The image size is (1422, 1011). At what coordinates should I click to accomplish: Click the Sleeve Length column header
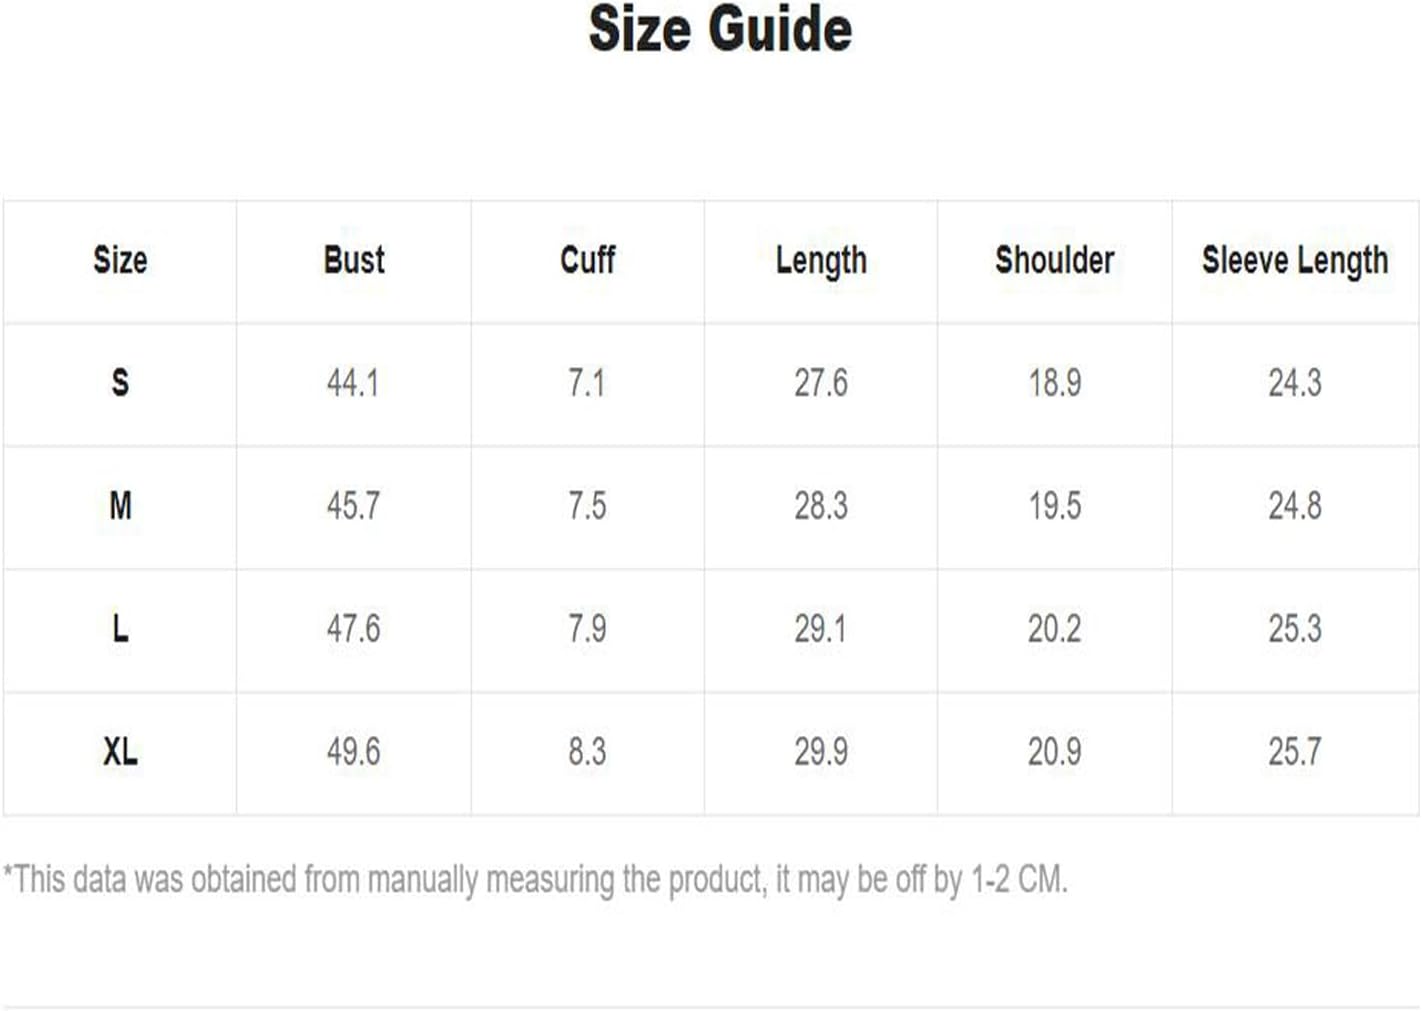[x=1295, y=261]
